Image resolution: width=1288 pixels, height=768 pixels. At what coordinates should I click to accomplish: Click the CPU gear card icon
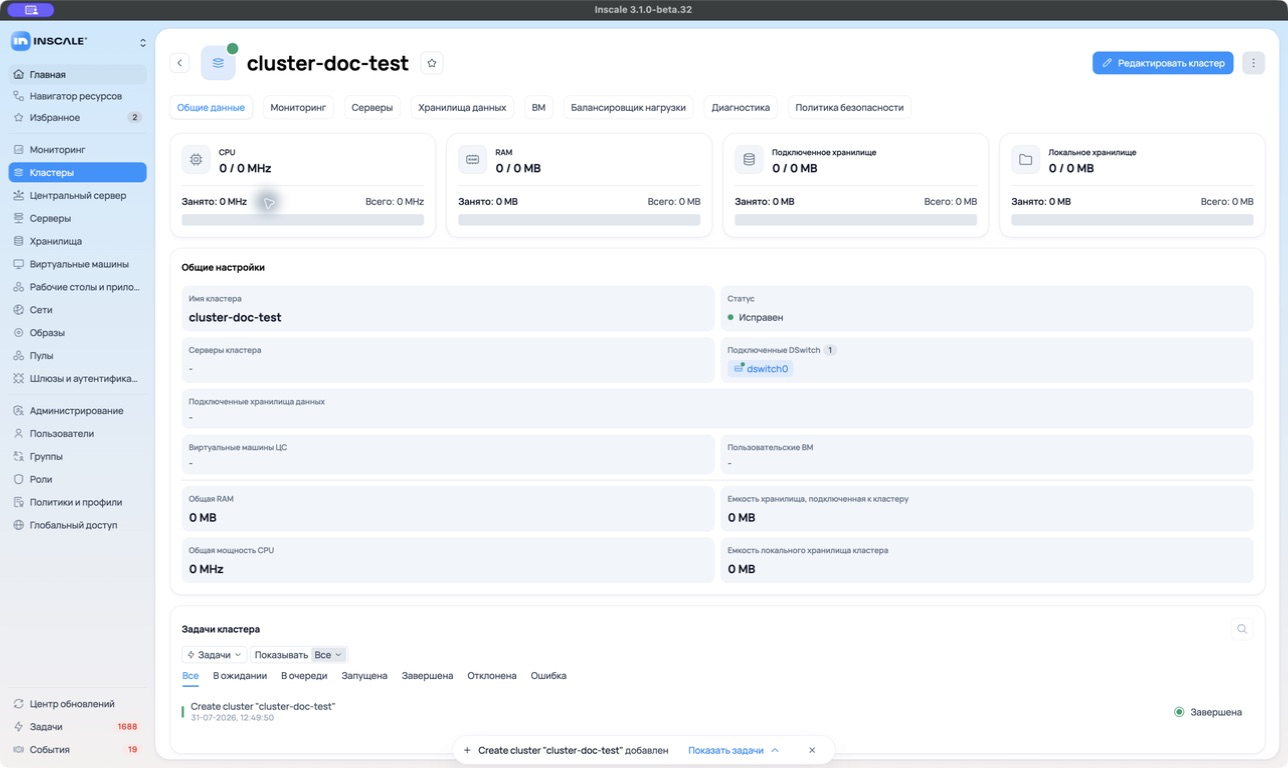(196, 159)
